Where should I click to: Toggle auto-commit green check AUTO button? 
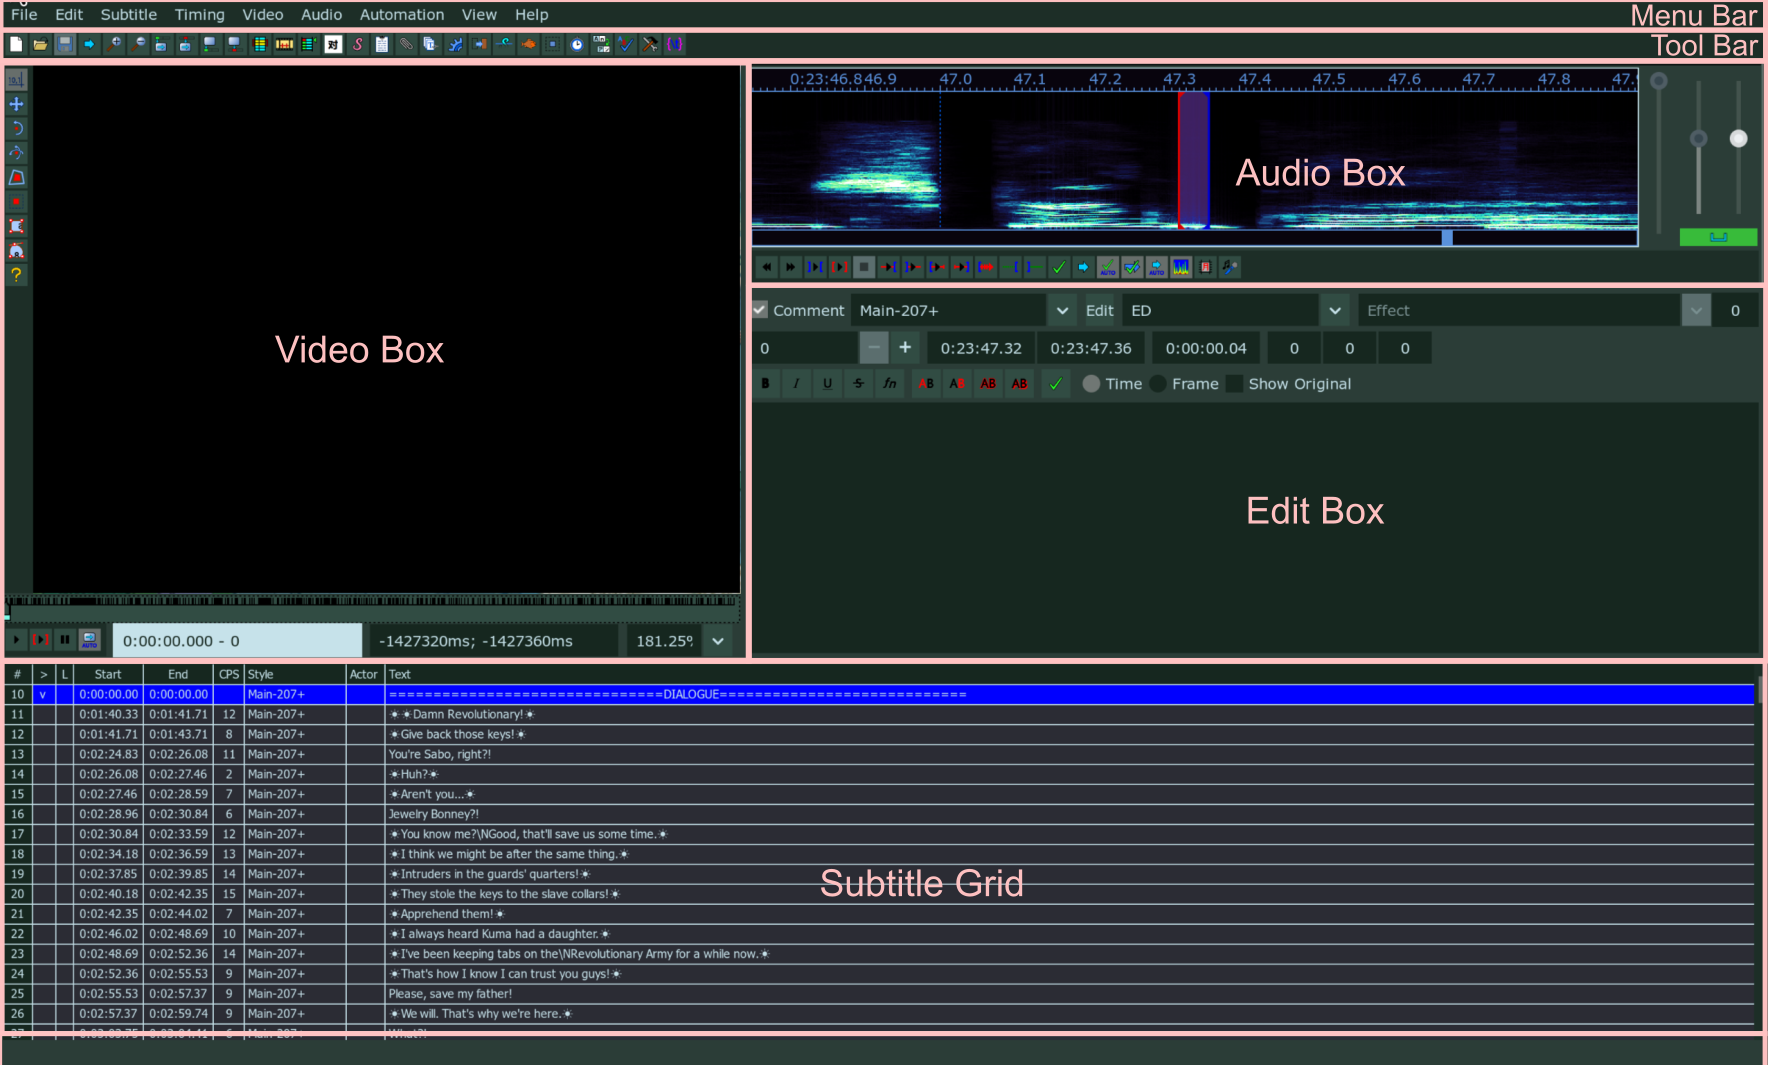pos(1108,267)
